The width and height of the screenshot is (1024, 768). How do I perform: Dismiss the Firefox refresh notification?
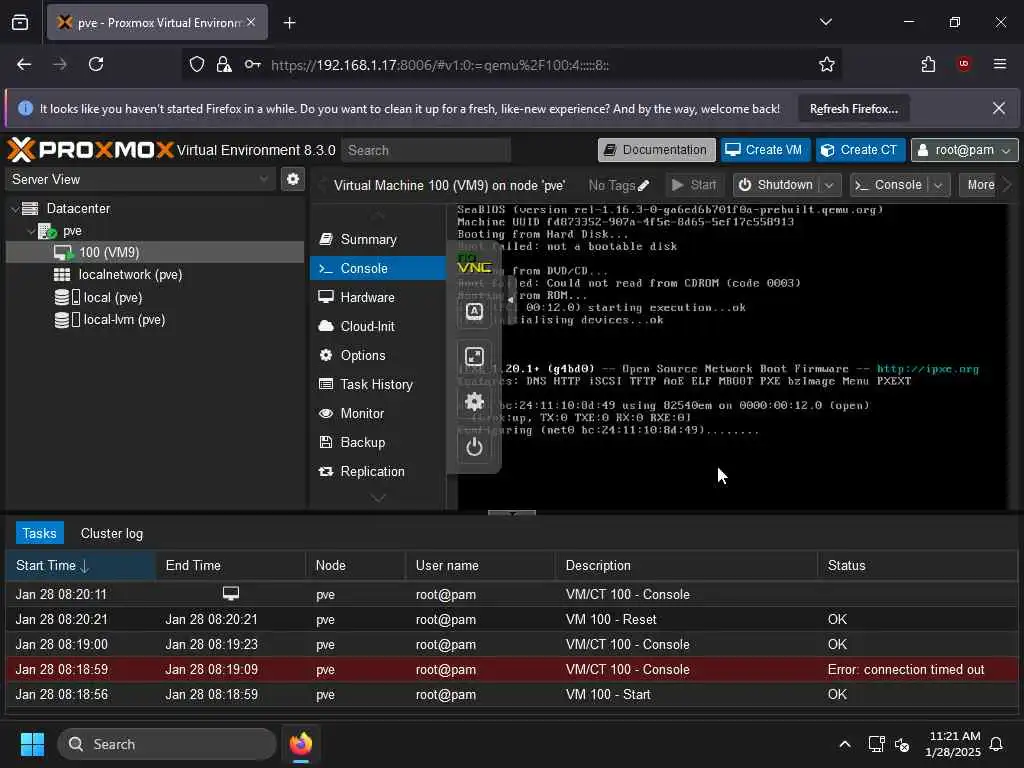(999, 108)
